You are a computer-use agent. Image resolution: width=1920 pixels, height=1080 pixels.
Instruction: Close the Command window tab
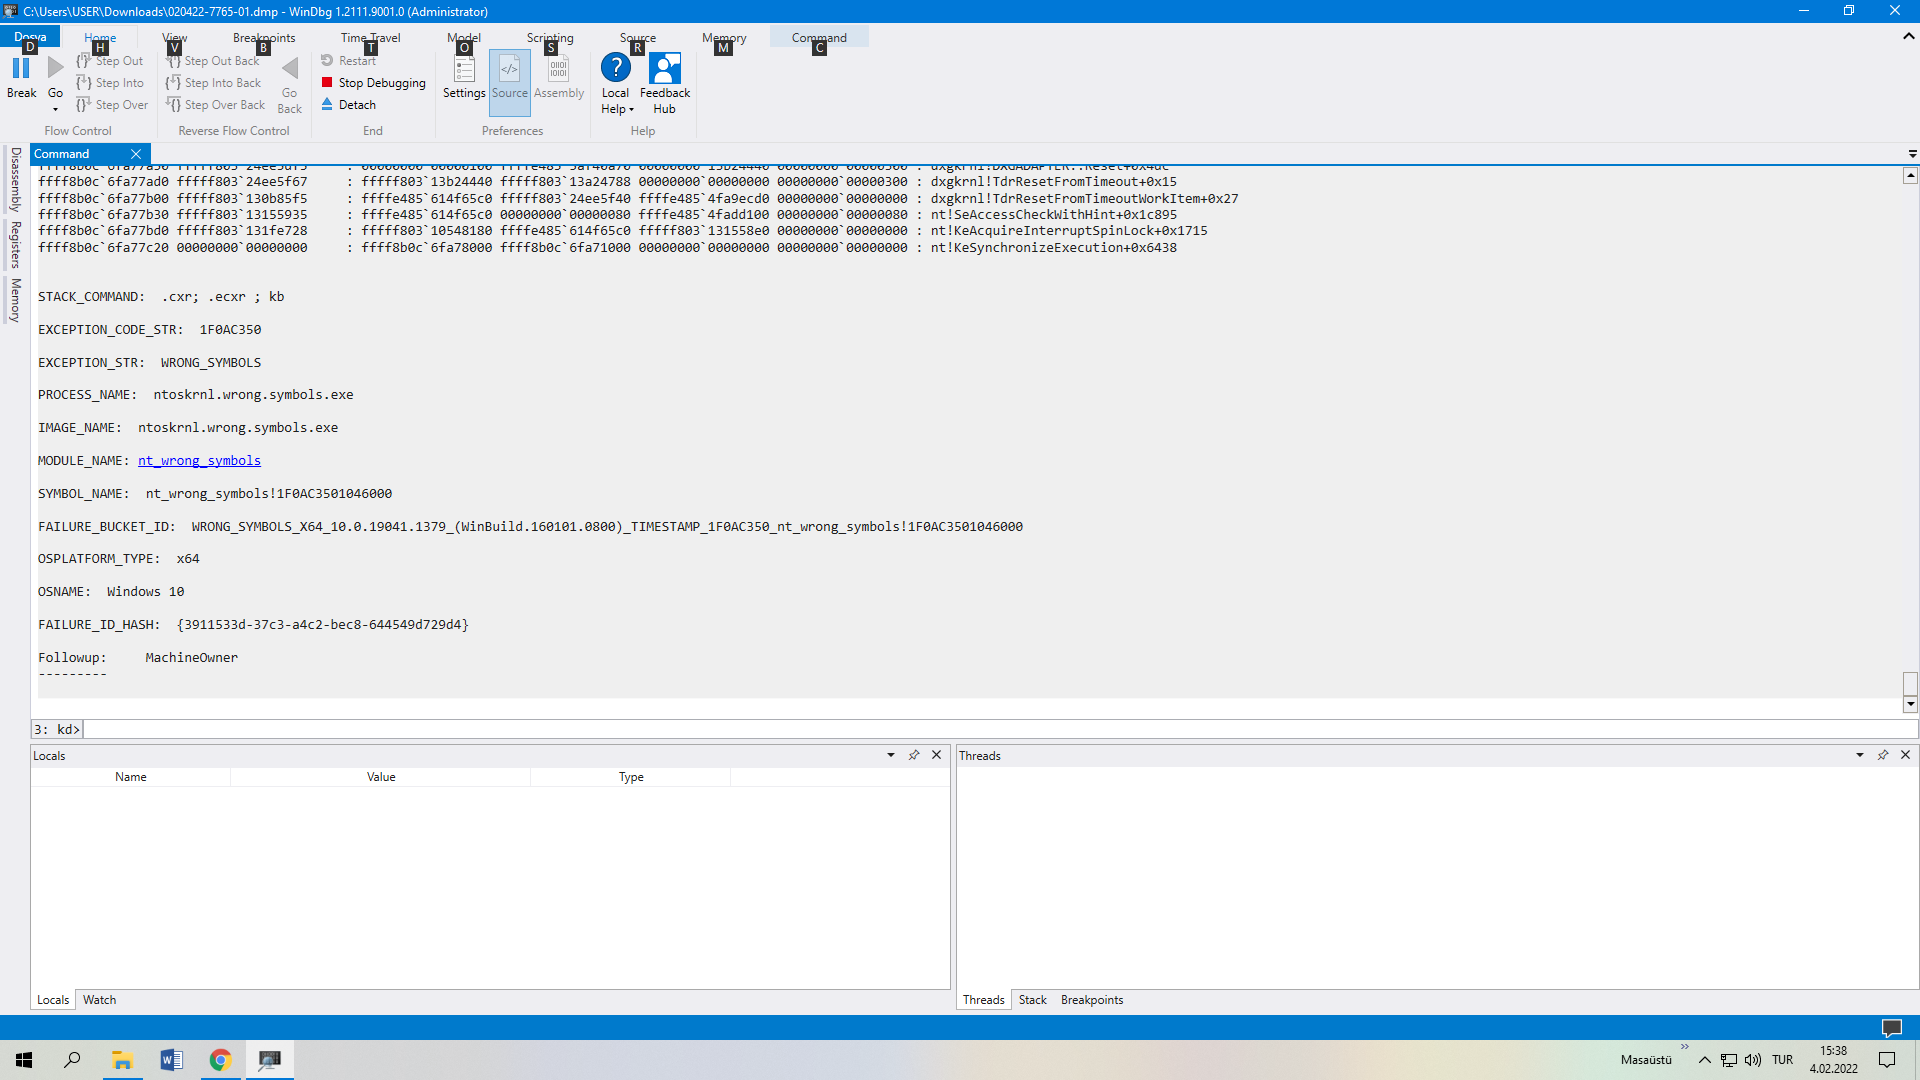(136, 154)
